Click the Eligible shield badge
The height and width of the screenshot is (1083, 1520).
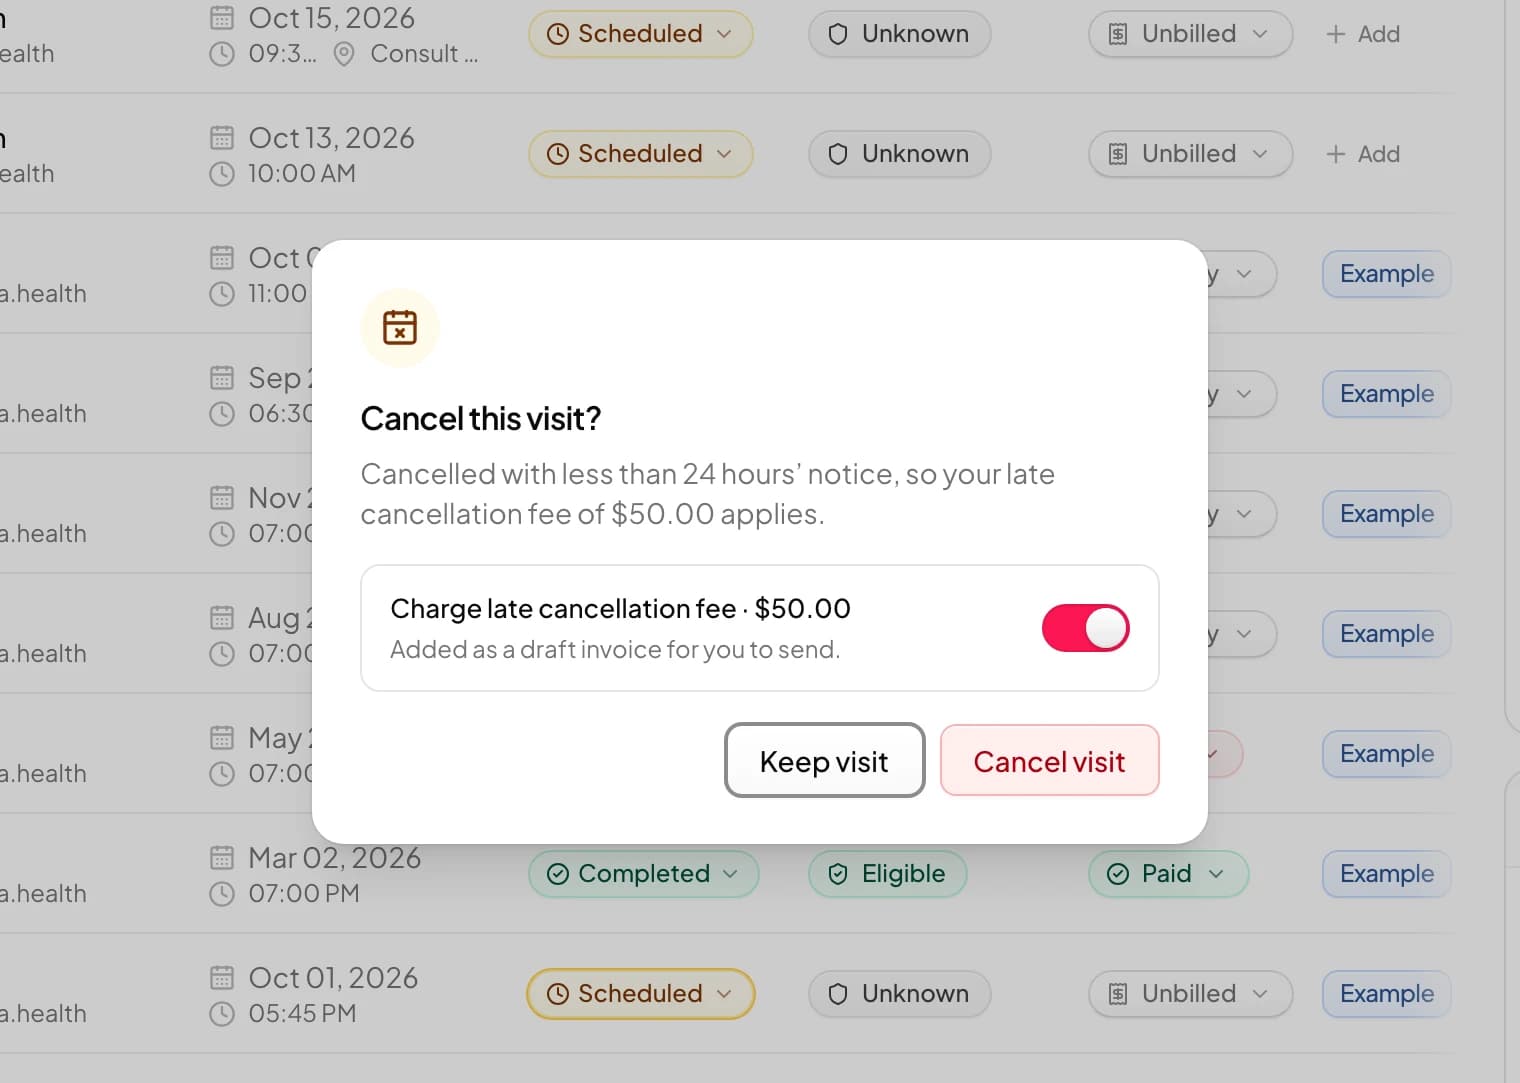tap(887, 874)
